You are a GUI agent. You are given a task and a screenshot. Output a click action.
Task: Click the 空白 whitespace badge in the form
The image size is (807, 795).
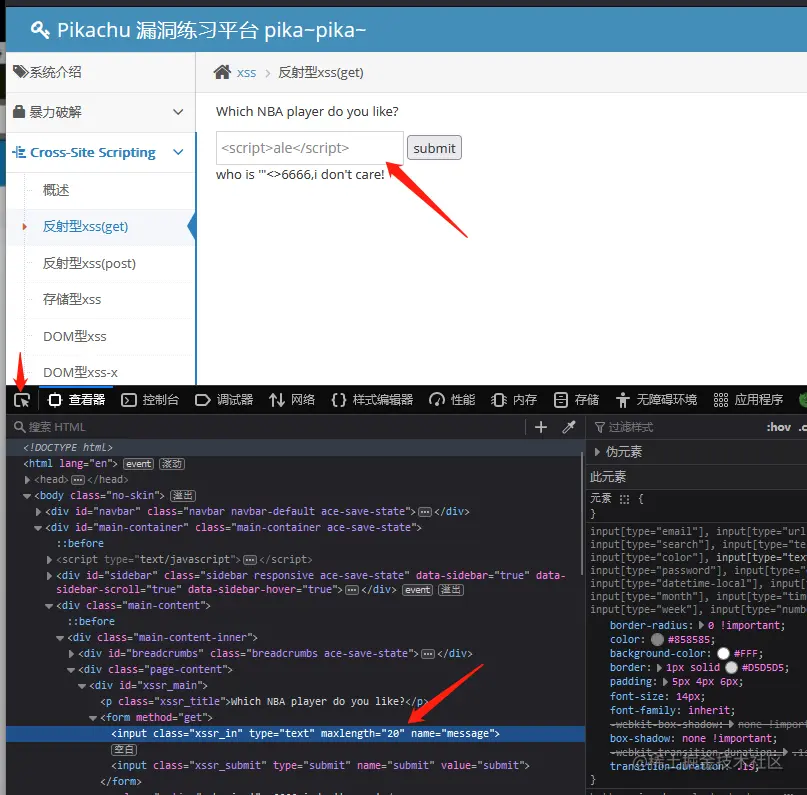(x=124, y=750)
